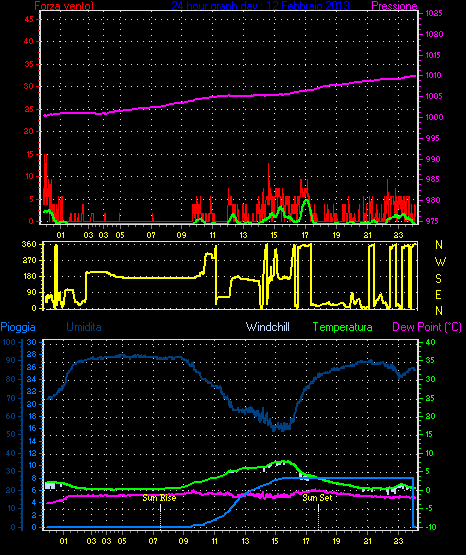
Task: Click hour 15 on the bottom chart's time axis
Action: [x=275, y=541]
